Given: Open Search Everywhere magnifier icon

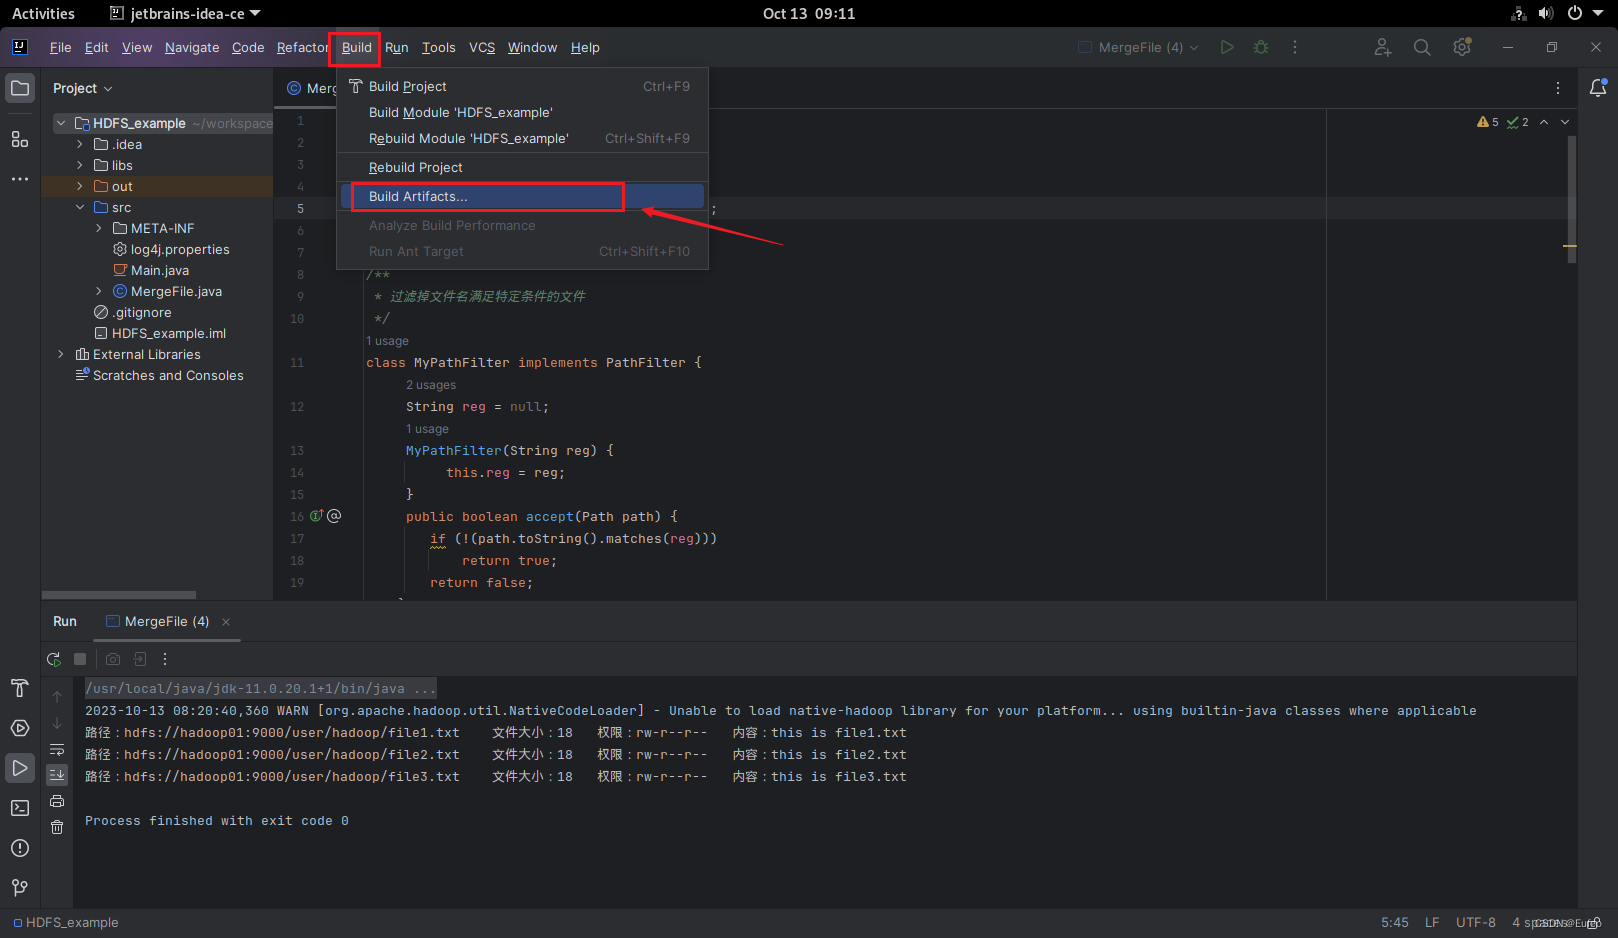Looking at the screenshot, I should point(1421,46).
